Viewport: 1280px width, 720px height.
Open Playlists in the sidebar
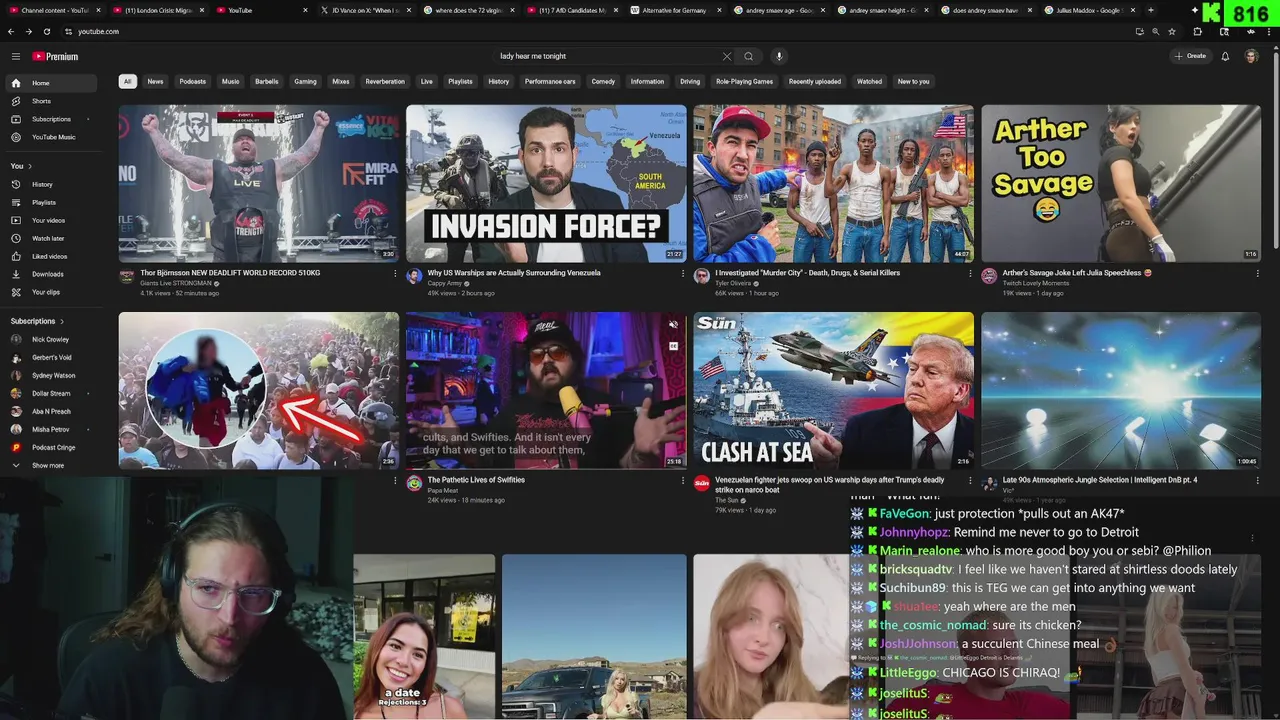tap(52, 202)
